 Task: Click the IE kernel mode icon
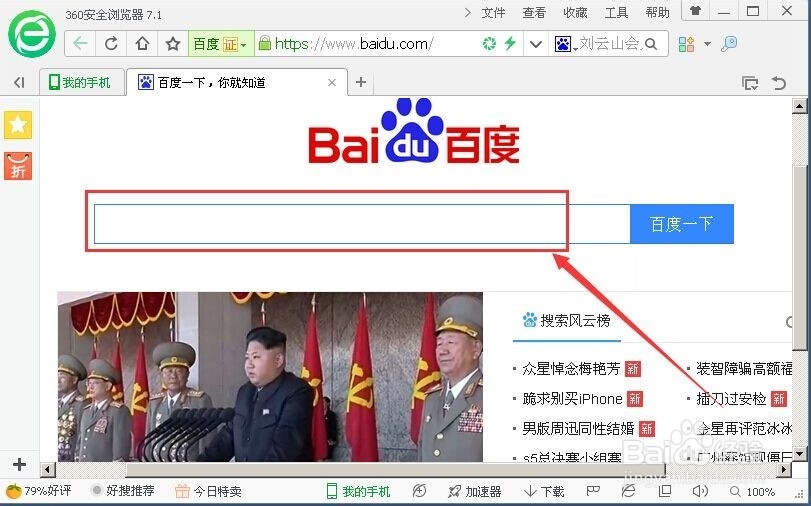click(628, 490)
